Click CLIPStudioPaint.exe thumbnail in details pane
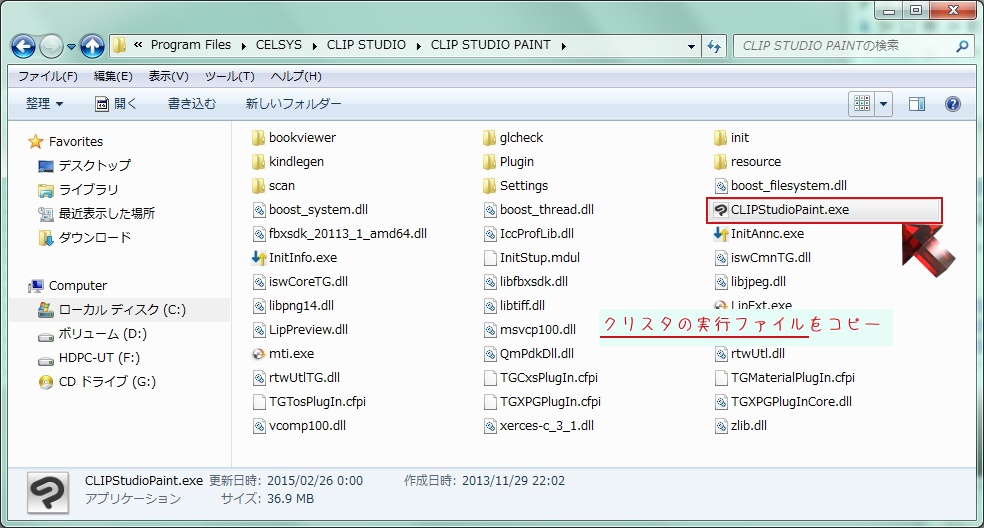This screenshot has width=984, height=528. coord(48,492)
